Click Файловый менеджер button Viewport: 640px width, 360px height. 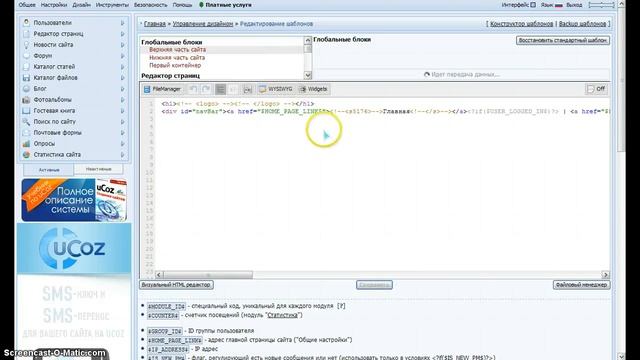(582, 285)
